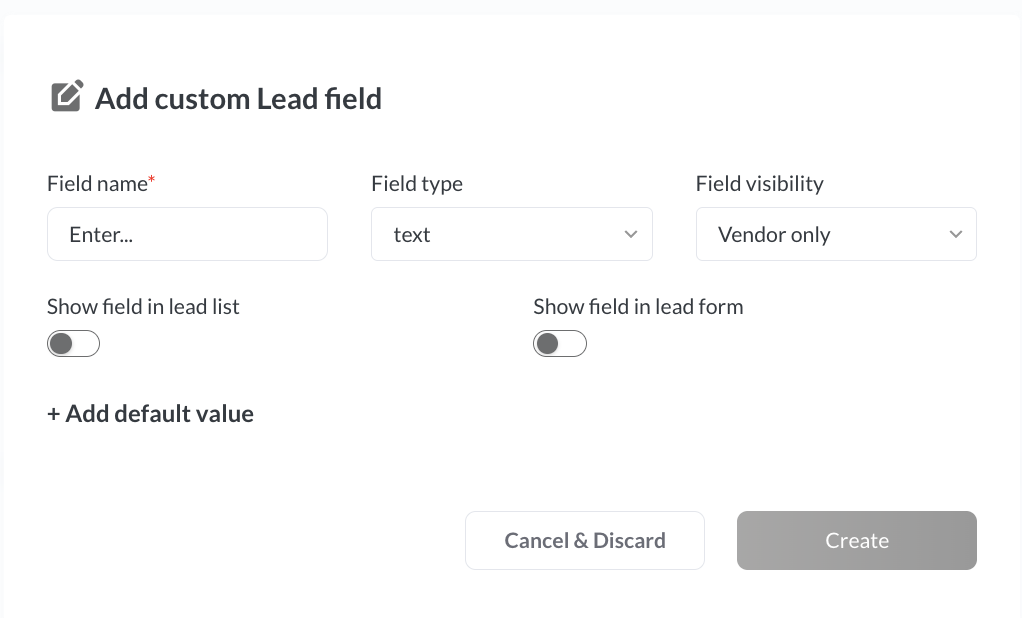Click the Show field in lead form label
The height and width of the screenshot is (618, 1022).
click(638, 306)
